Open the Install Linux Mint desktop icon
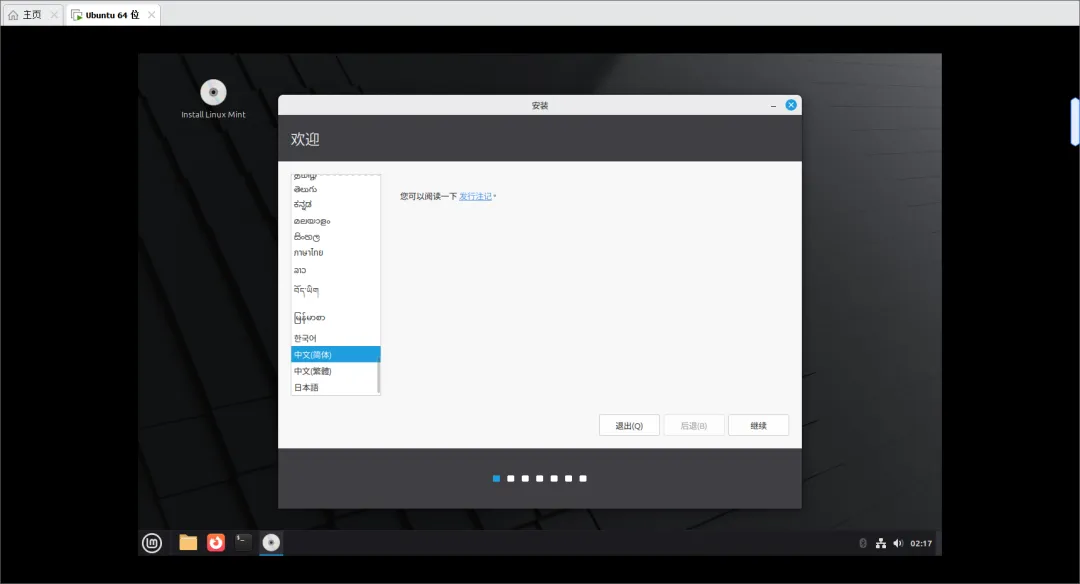 [x=213, y=99]
